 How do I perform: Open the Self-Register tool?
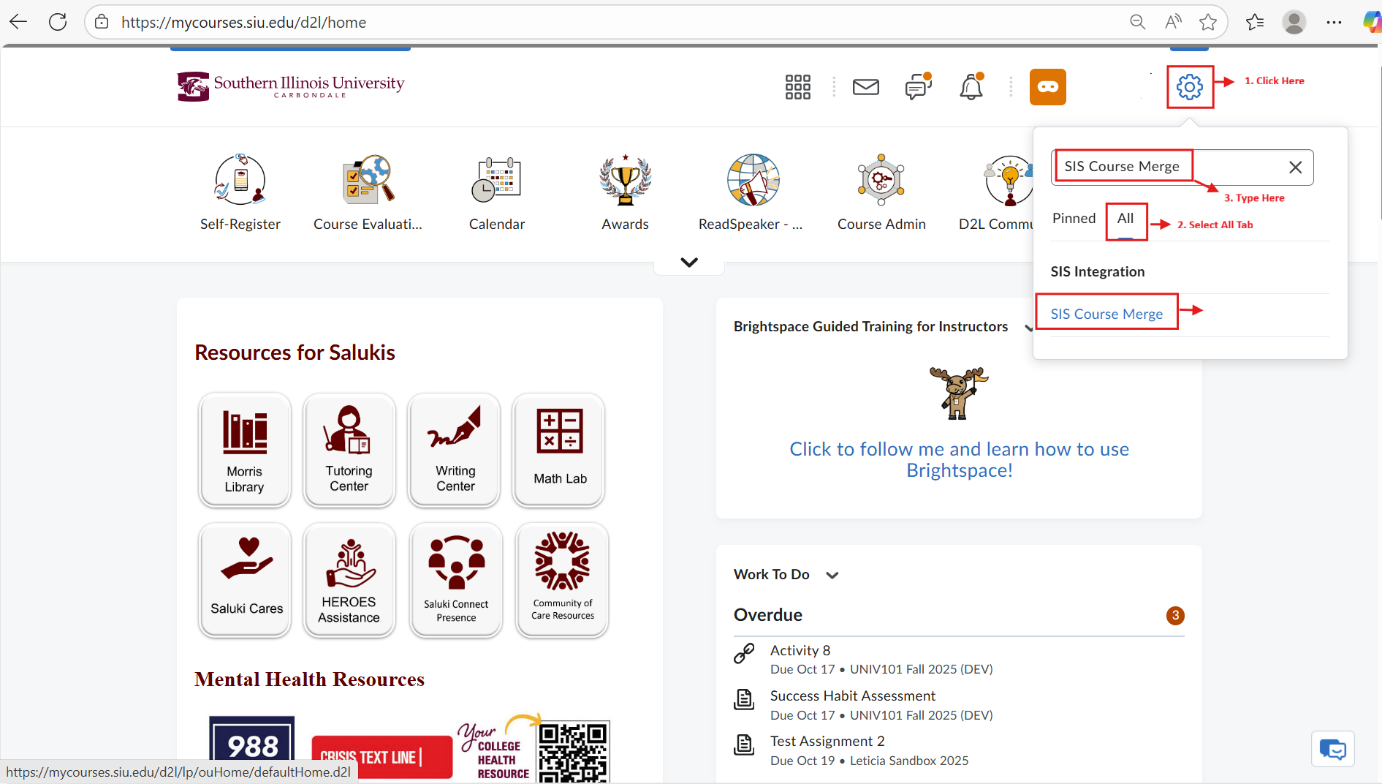(240, 192)
